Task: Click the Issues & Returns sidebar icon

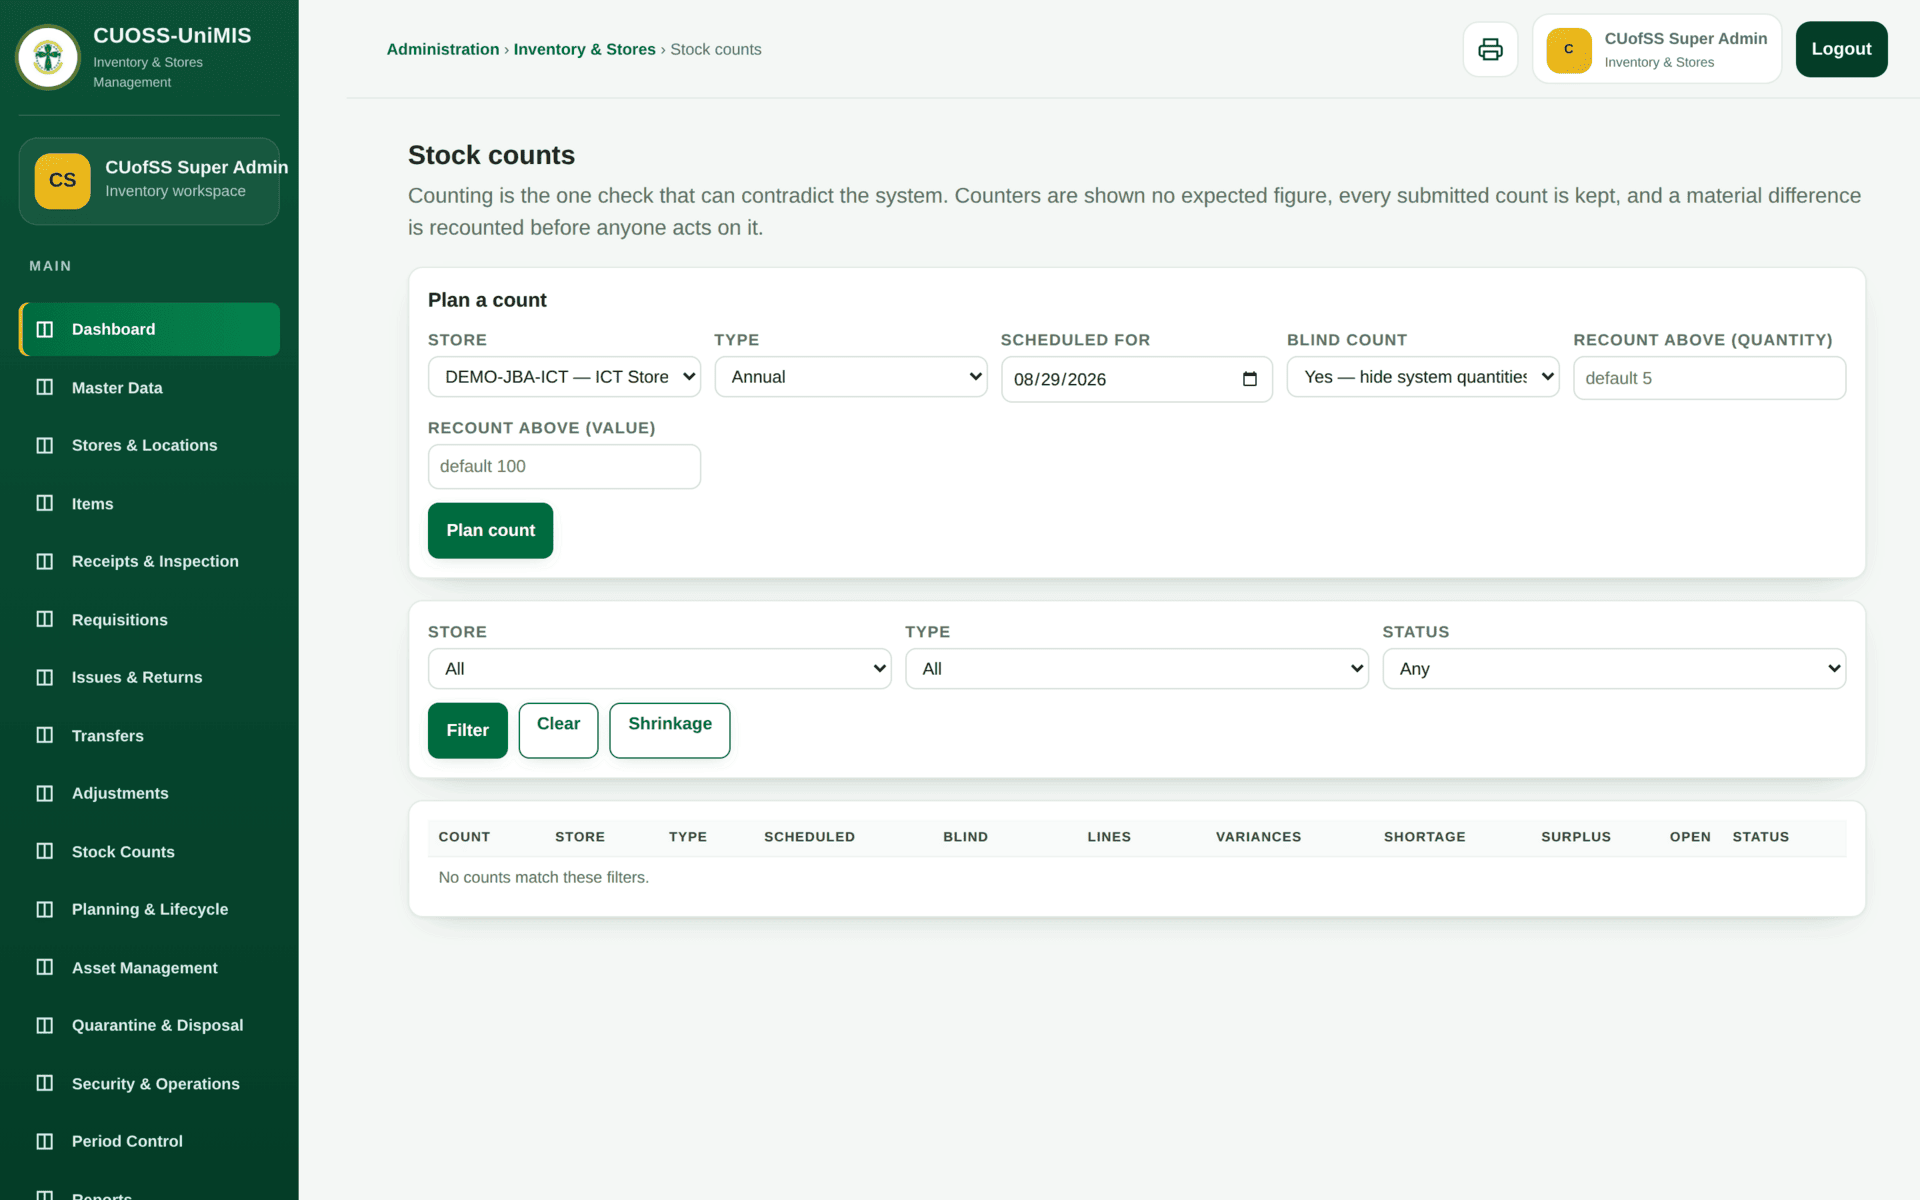Action: click(x=45, y=677)
